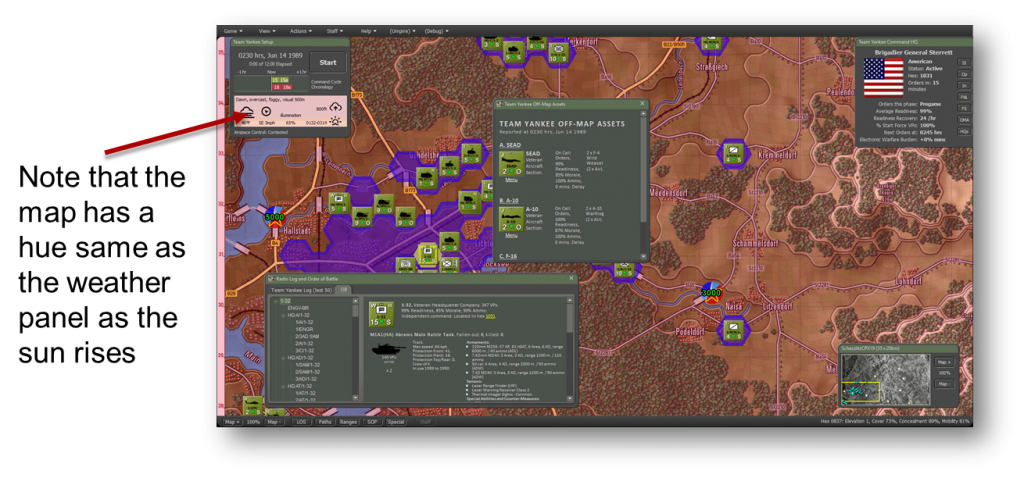Collapse the HQ A/1-32 tree node
Viewport: 1024px width, 478px height.
pyautogui.click(x=283, y=315)
